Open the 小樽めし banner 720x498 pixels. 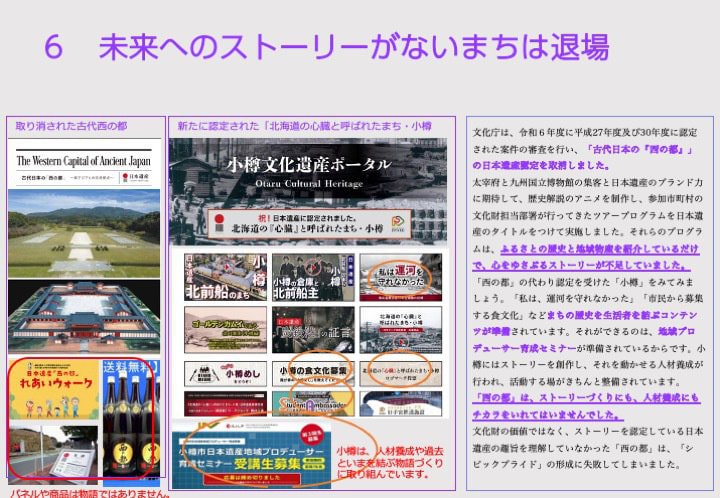[225, 372]
